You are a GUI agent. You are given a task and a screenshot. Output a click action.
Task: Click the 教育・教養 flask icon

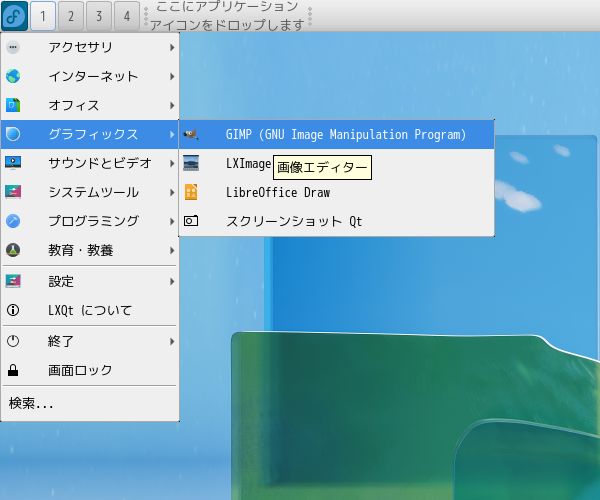point(13,250)
